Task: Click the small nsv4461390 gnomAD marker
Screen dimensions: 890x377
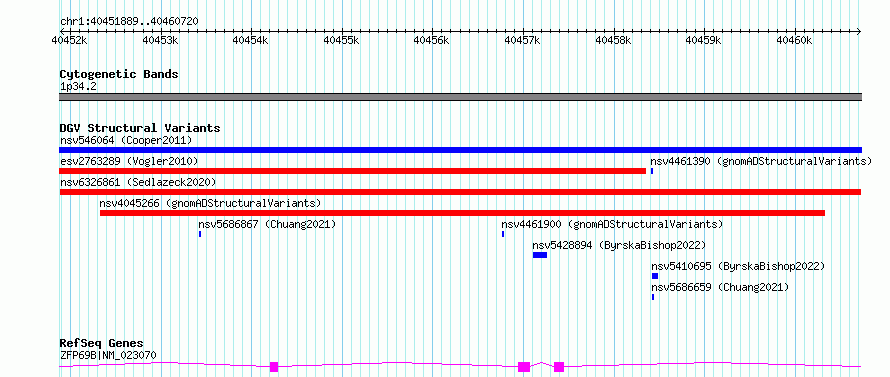Action: pyautogui.click(x=652, y=171)
